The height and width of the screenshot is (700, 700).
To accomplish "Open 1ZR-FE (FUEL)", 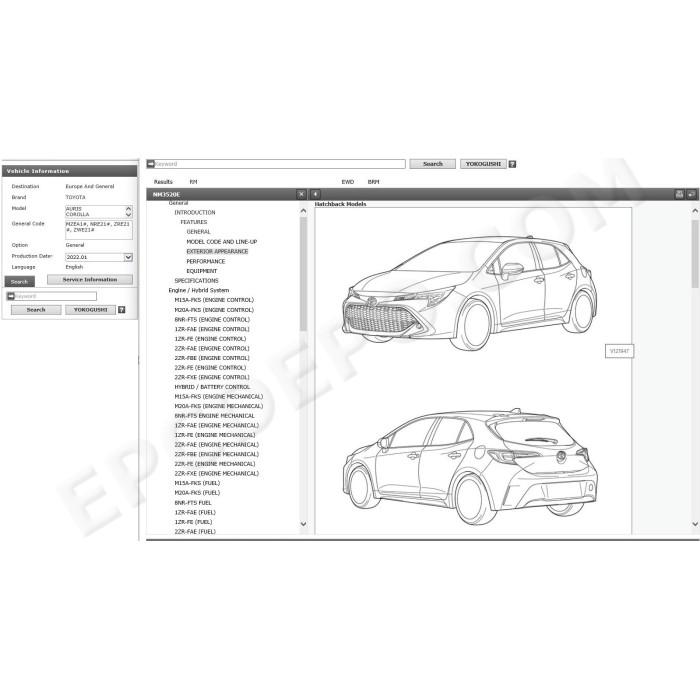I will [x=193, y=522].
